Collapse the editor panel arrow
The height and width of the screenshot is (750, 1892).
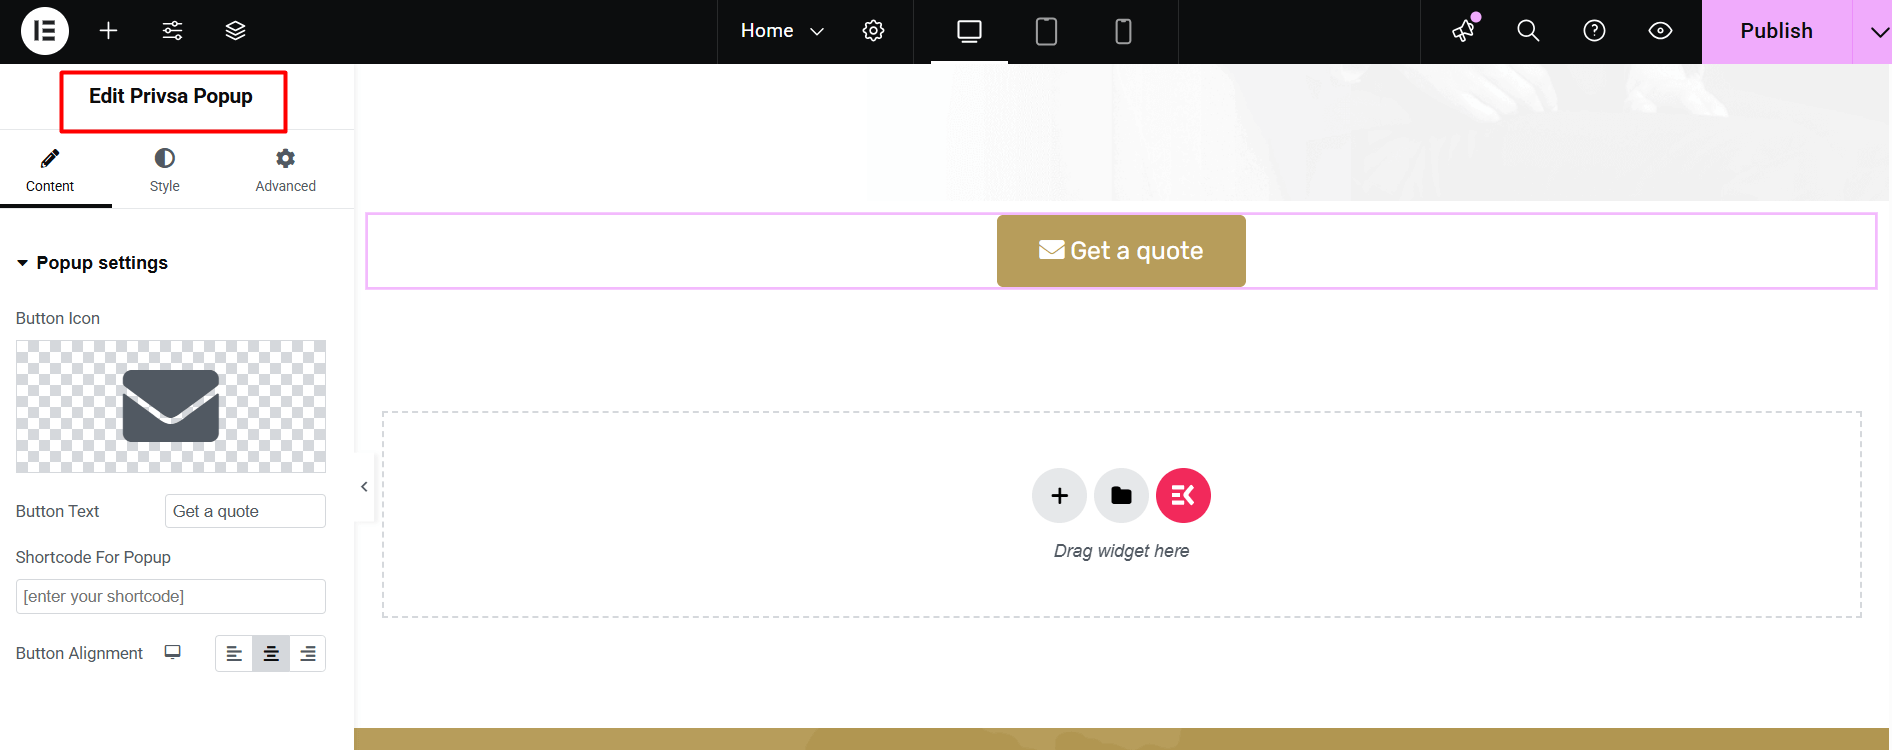364,487
